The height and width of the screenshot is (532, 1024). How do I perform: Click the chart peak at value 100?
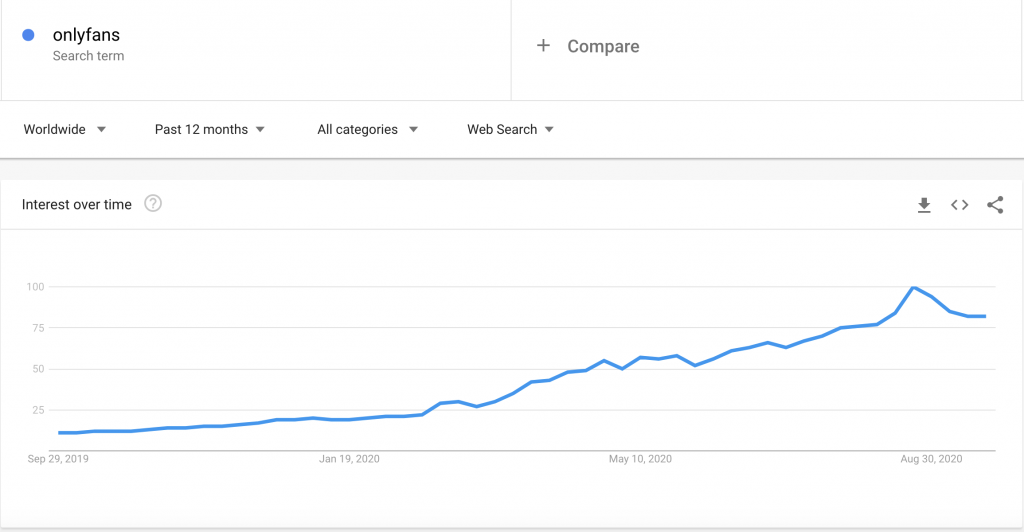pyautogui.click(x=913, y=287)
